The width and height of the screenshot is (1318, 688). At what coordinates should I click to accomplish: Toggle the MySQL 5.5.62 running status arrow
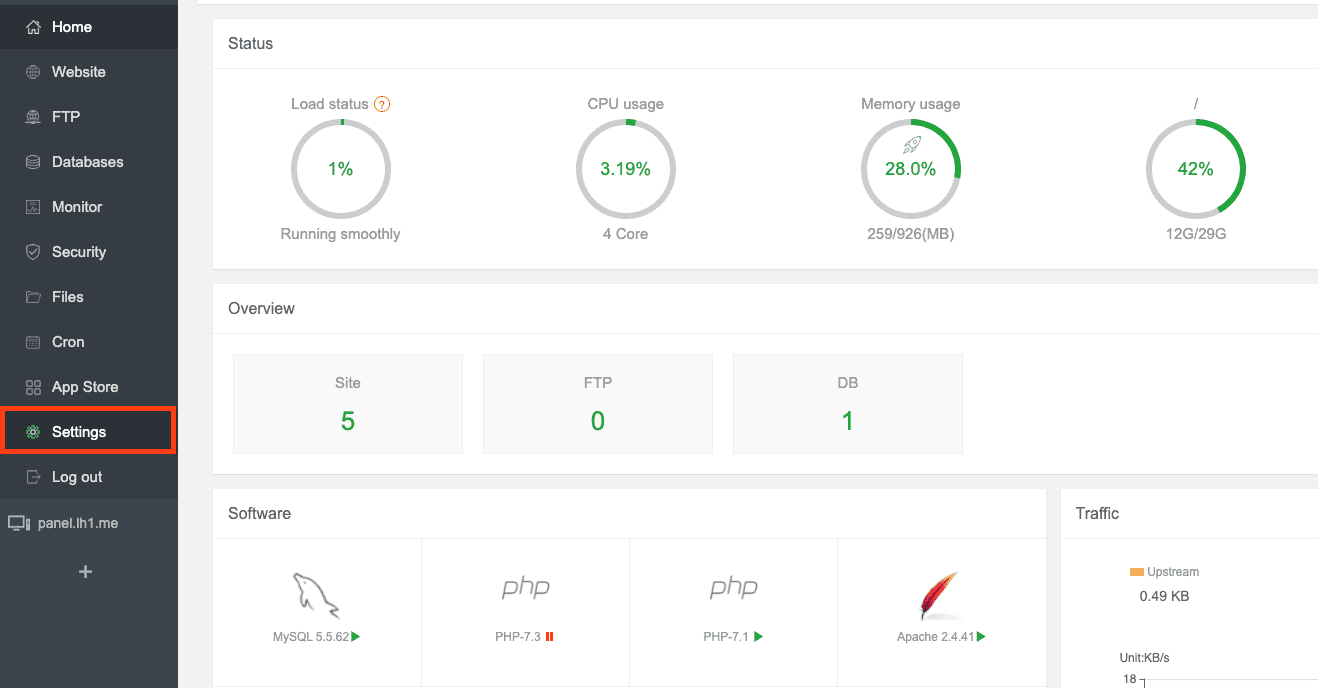click(x=356, y=637)
